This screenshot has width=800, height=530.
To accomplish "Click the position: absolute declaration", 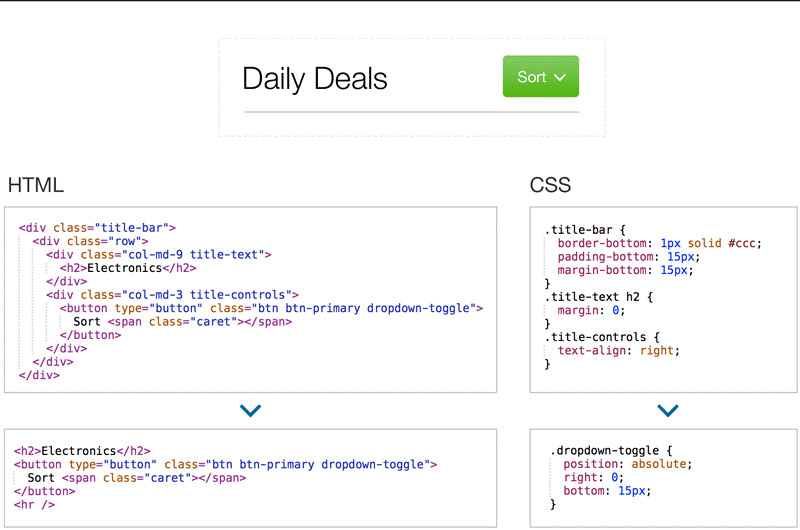I will pyautogui.click(x=627, y=464).
